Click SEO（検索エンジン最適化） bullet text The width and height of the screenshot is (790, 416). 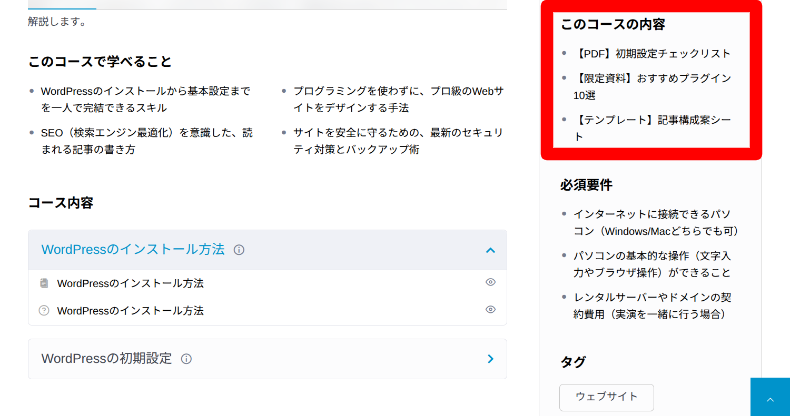coord(147,141)
